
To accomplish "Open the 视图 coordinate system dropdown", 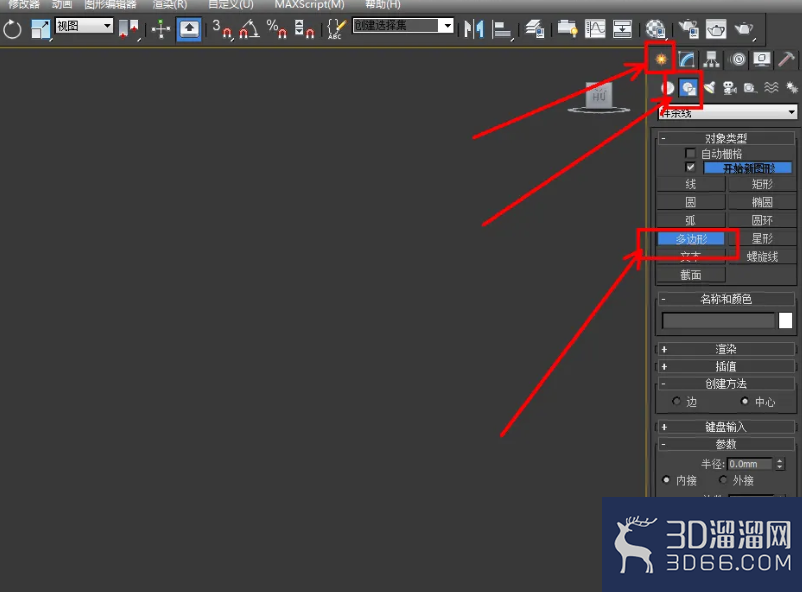I will 84,26.
